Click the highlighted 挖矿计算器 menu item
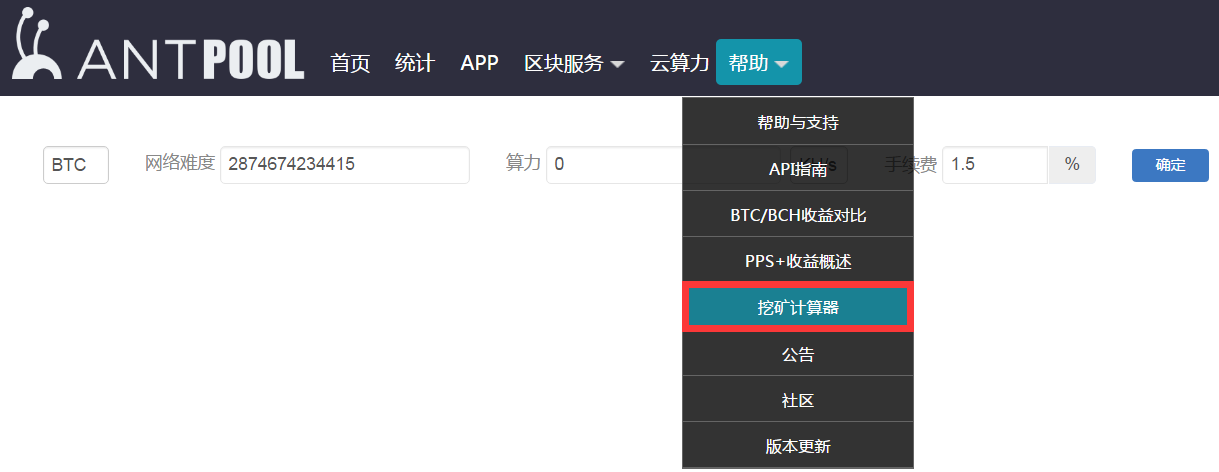Image resolution: width=1219 pixels, height=472 pixels. (797, 308)
